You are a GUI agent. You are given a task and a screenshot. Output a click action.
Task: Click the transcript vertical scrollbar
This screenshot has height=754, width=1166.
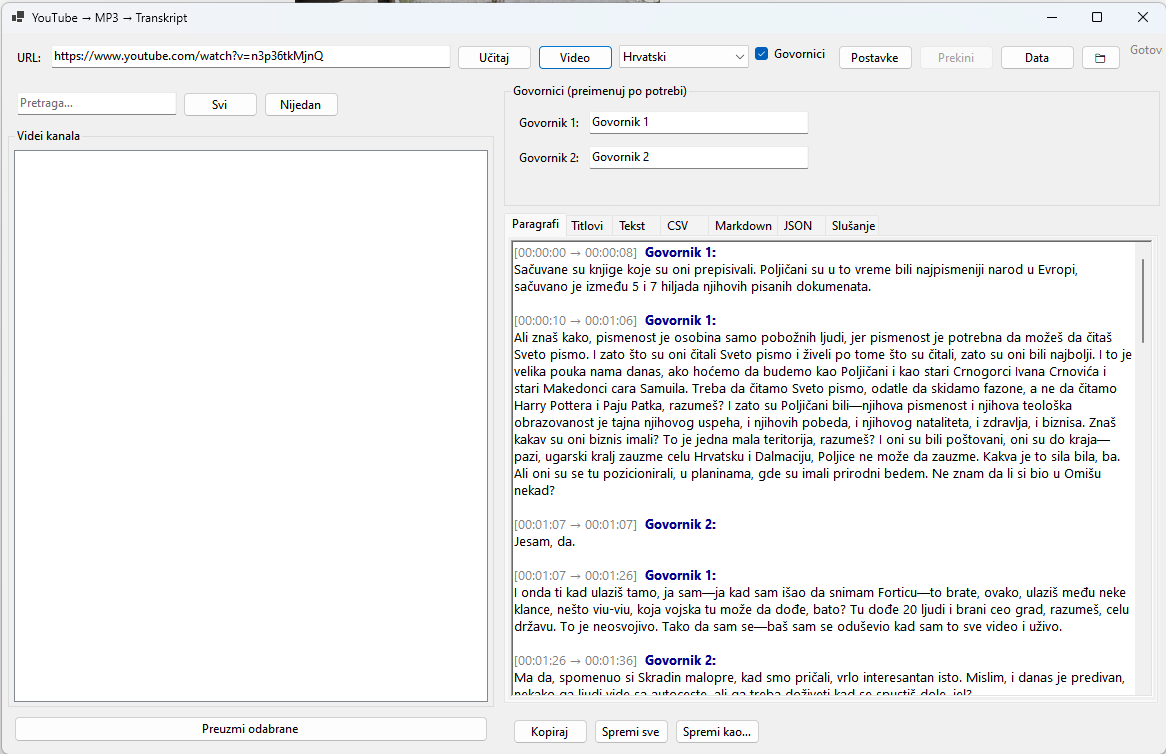(1143, 301)
